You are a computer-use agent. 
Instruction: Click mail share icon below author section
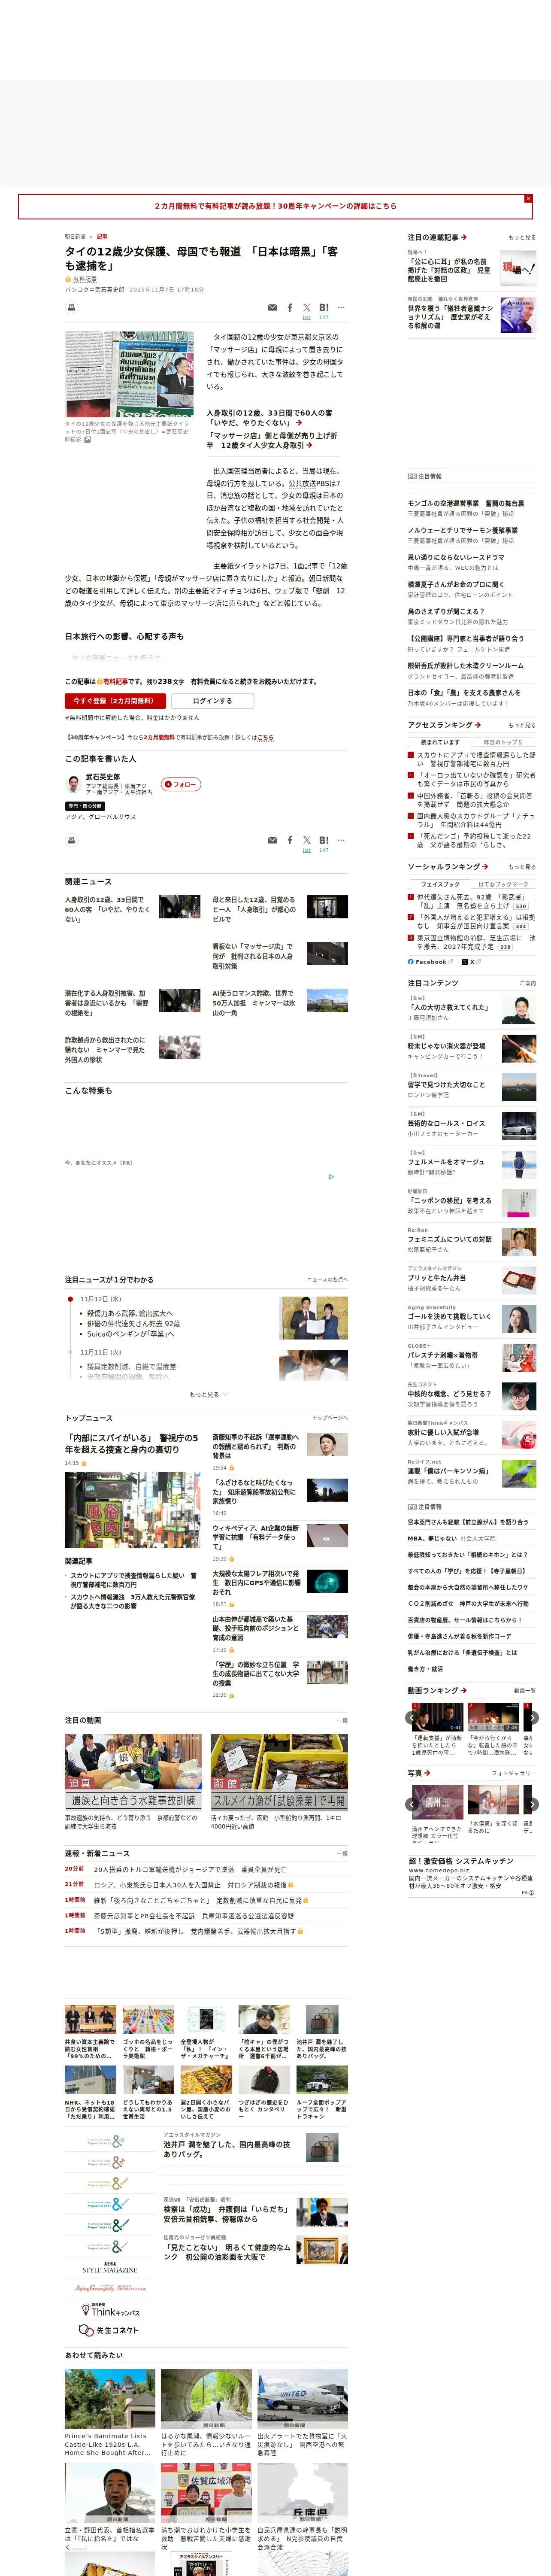pyautogui.click(x=272, y=840)
